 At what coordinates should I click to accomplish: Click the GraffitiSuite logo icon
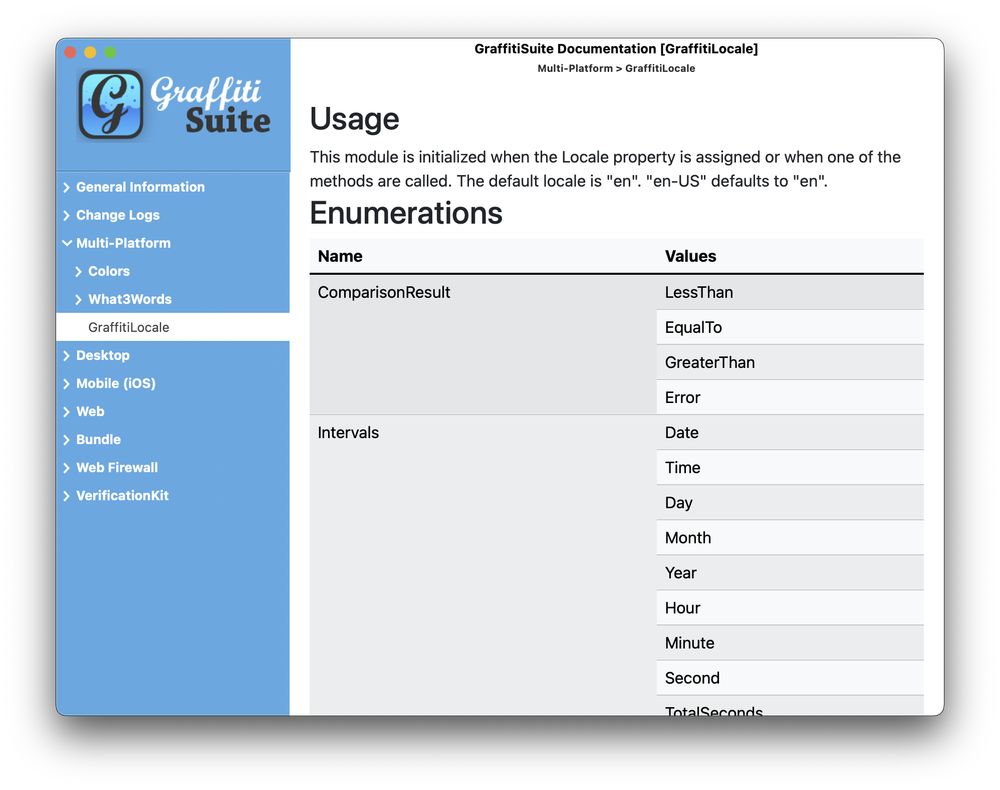point(110,105)
